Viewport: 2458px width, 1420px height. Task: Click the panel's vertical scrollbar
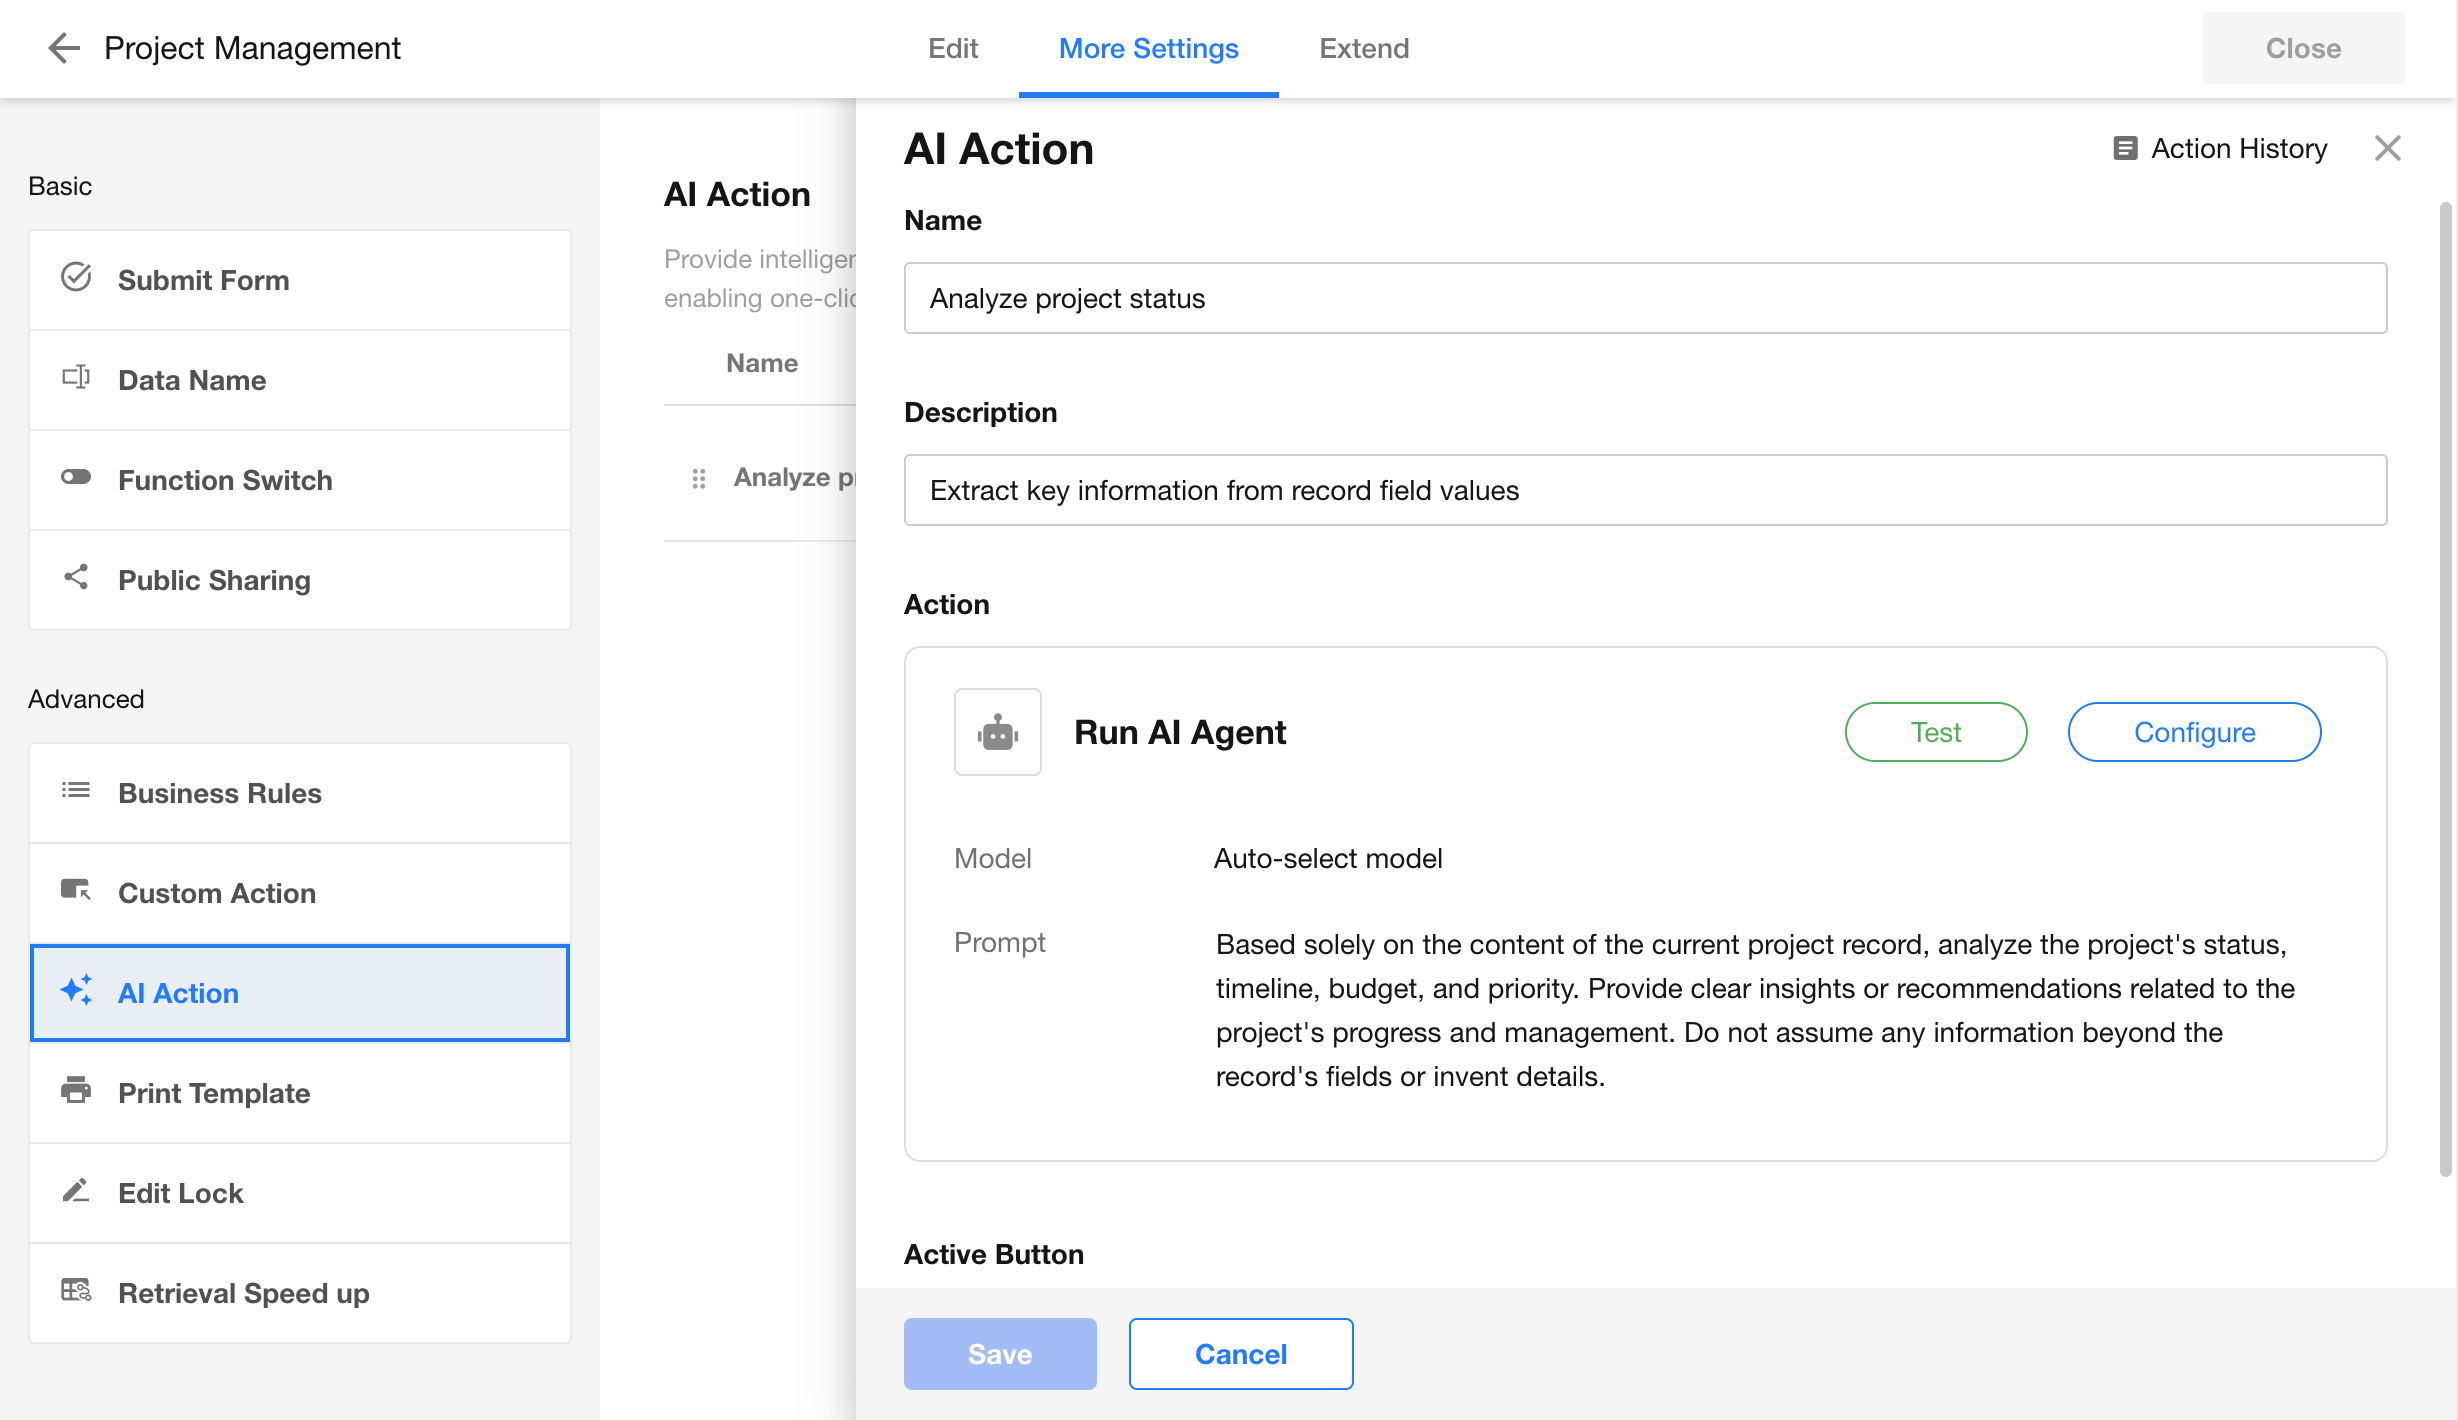(2445, 690)
